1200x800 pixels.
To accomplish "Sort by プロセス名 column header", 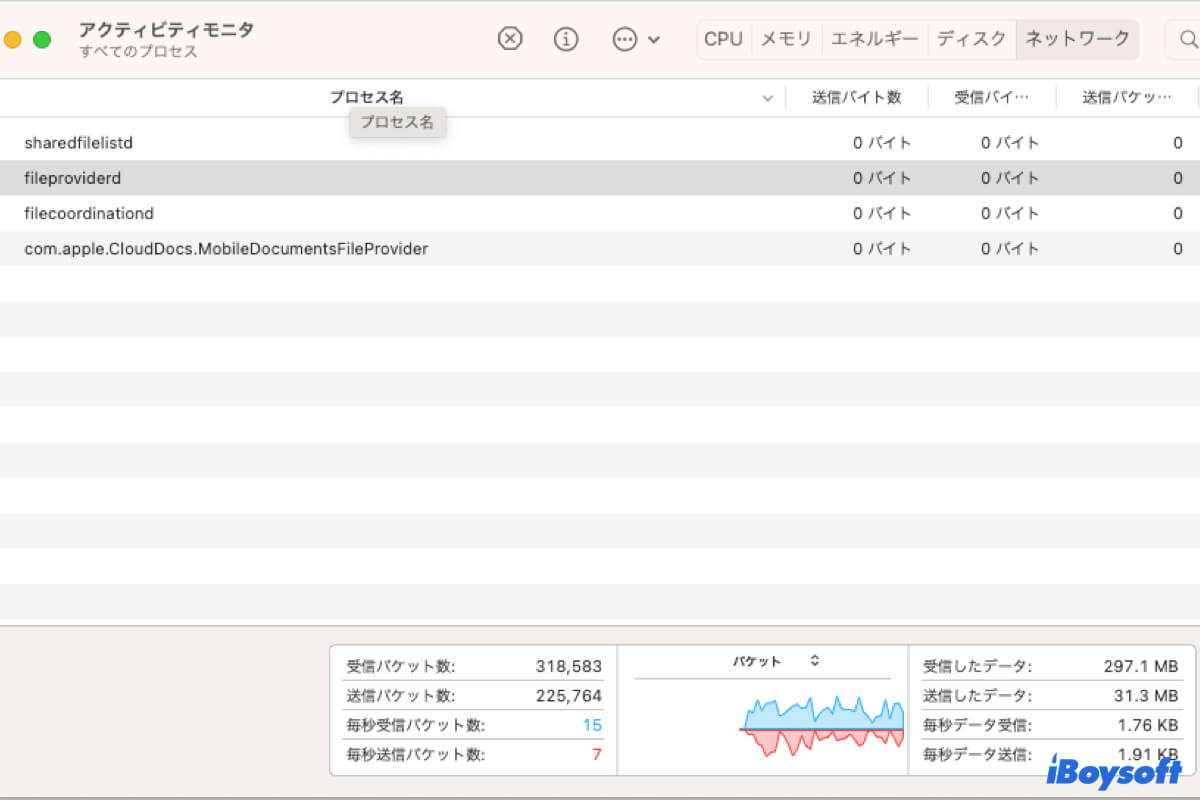I will point(367,98).
